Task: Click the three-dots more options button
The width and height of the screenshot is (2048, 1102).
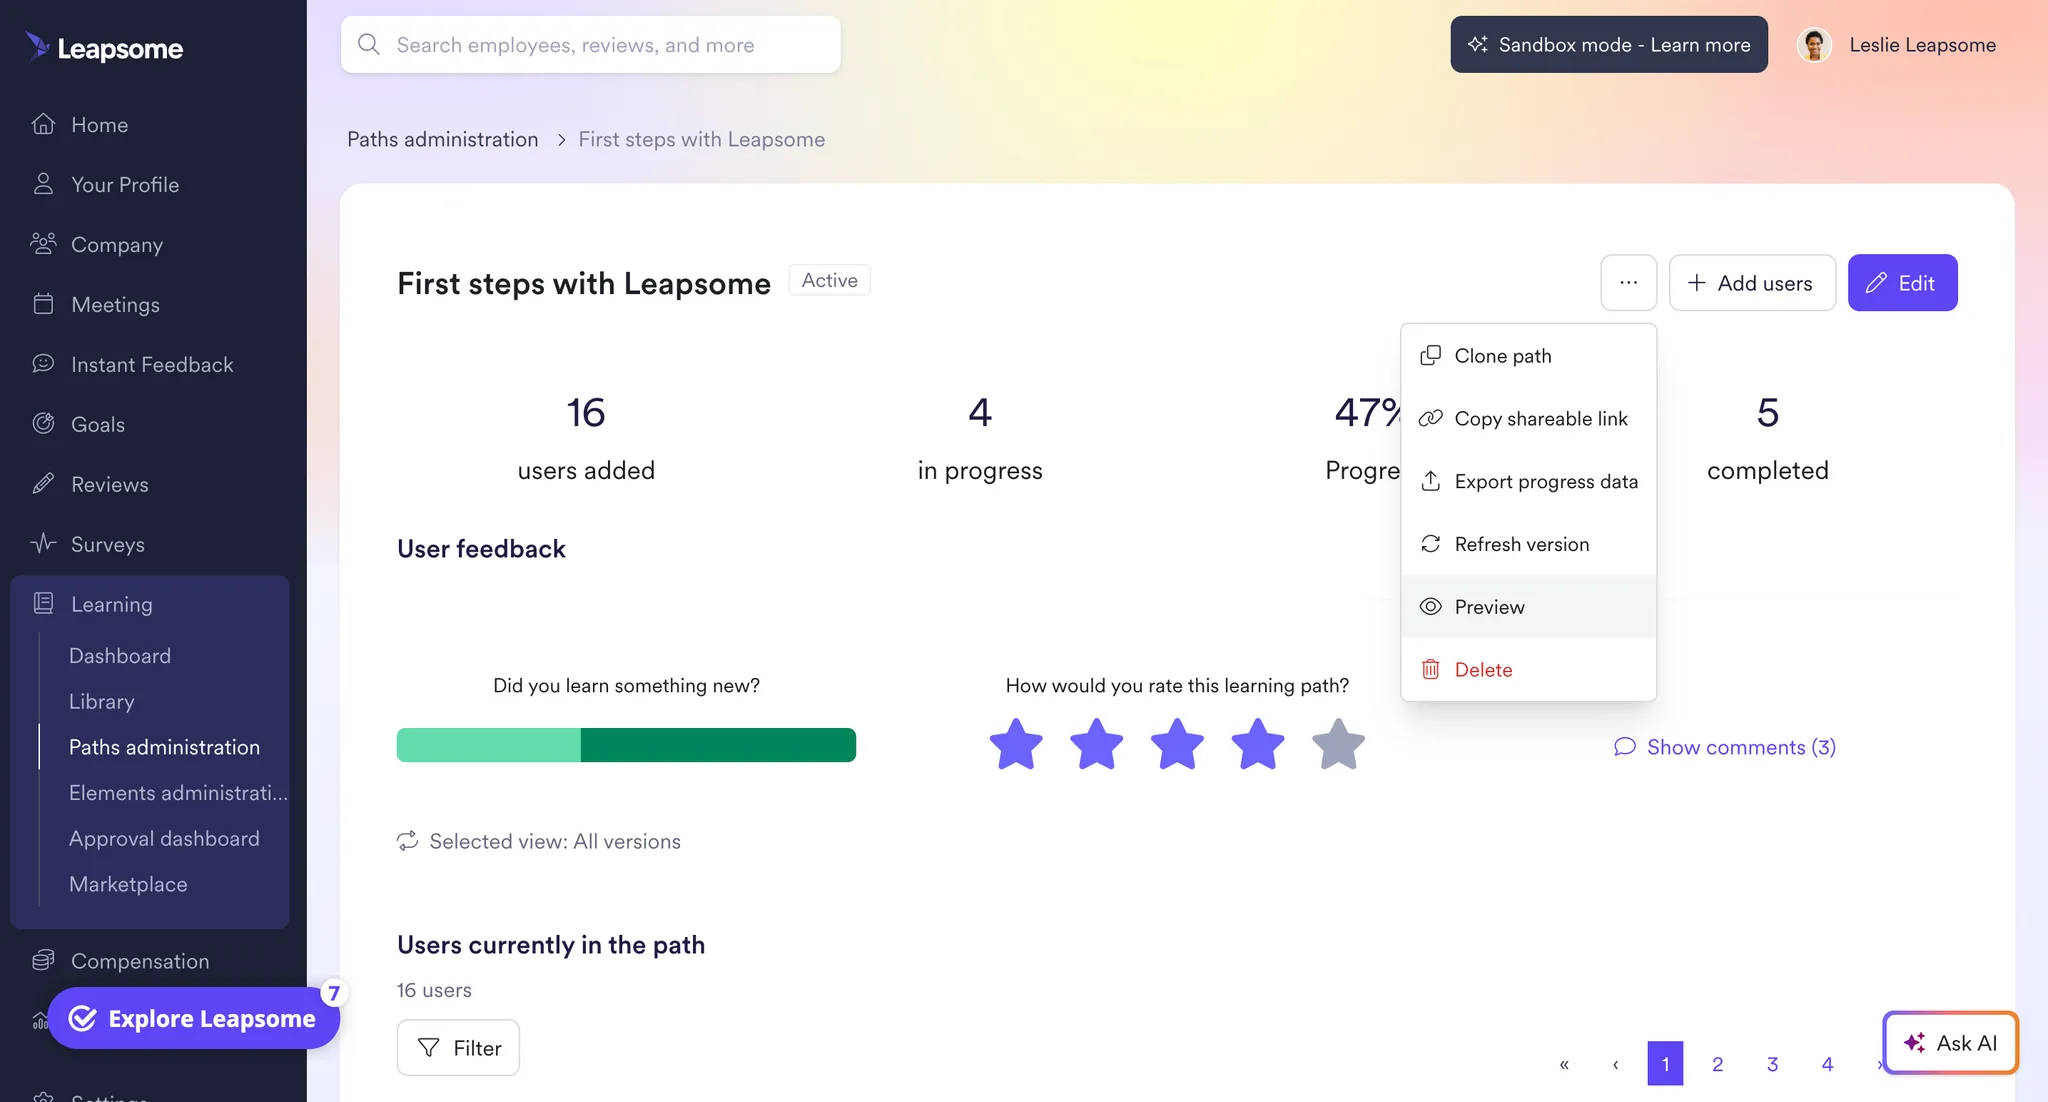Action: [x=1628, y=283]
